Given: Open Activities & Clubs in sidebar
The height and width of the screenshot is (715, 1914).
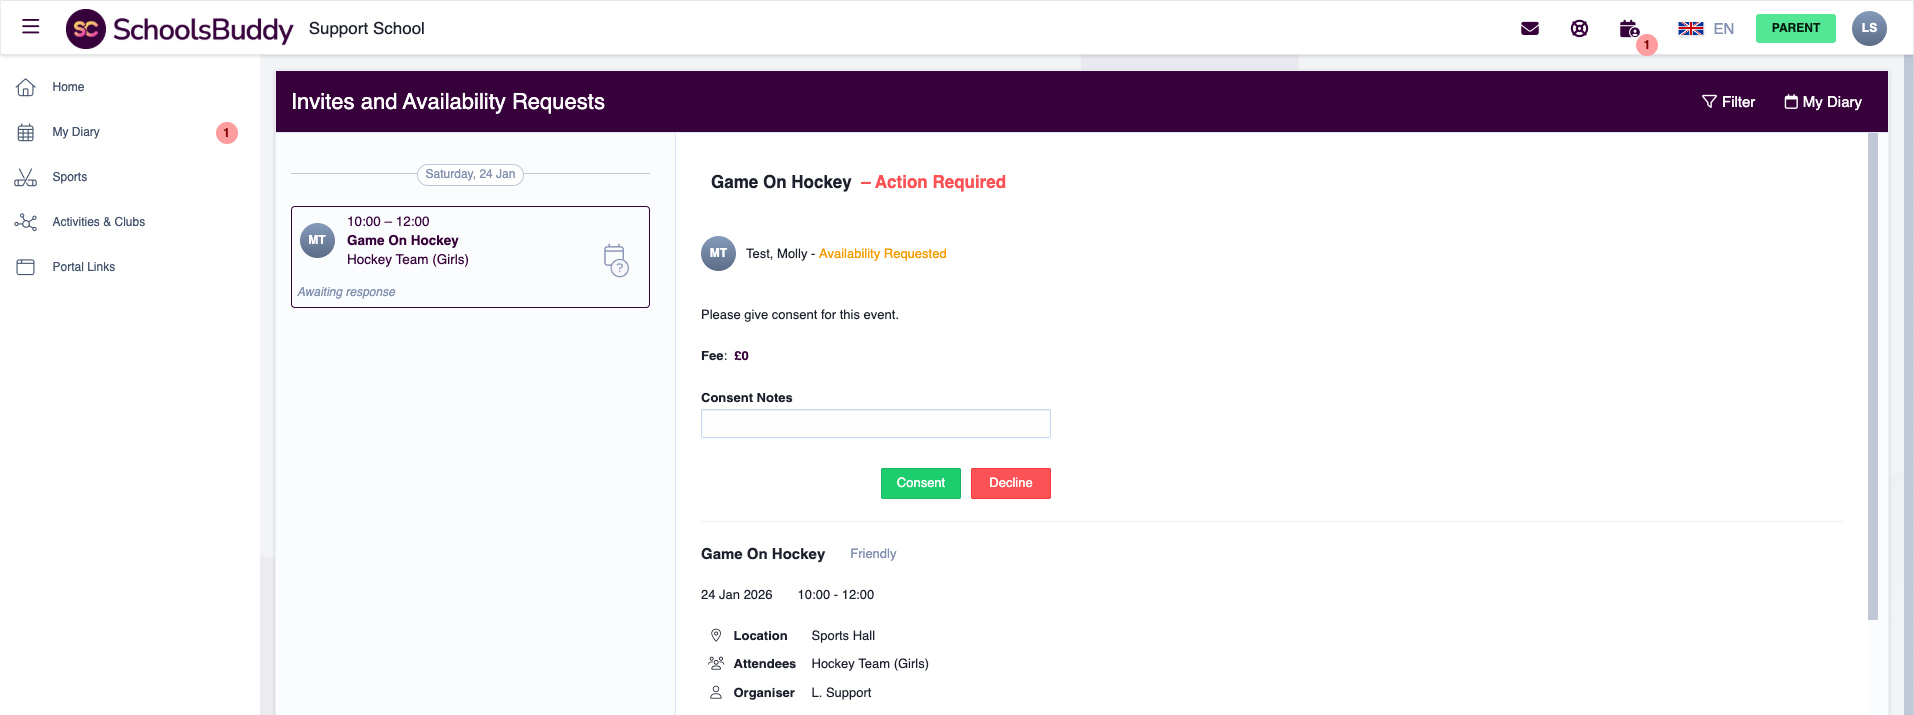Looking at the screenshot, I should [x=98, y=222].
